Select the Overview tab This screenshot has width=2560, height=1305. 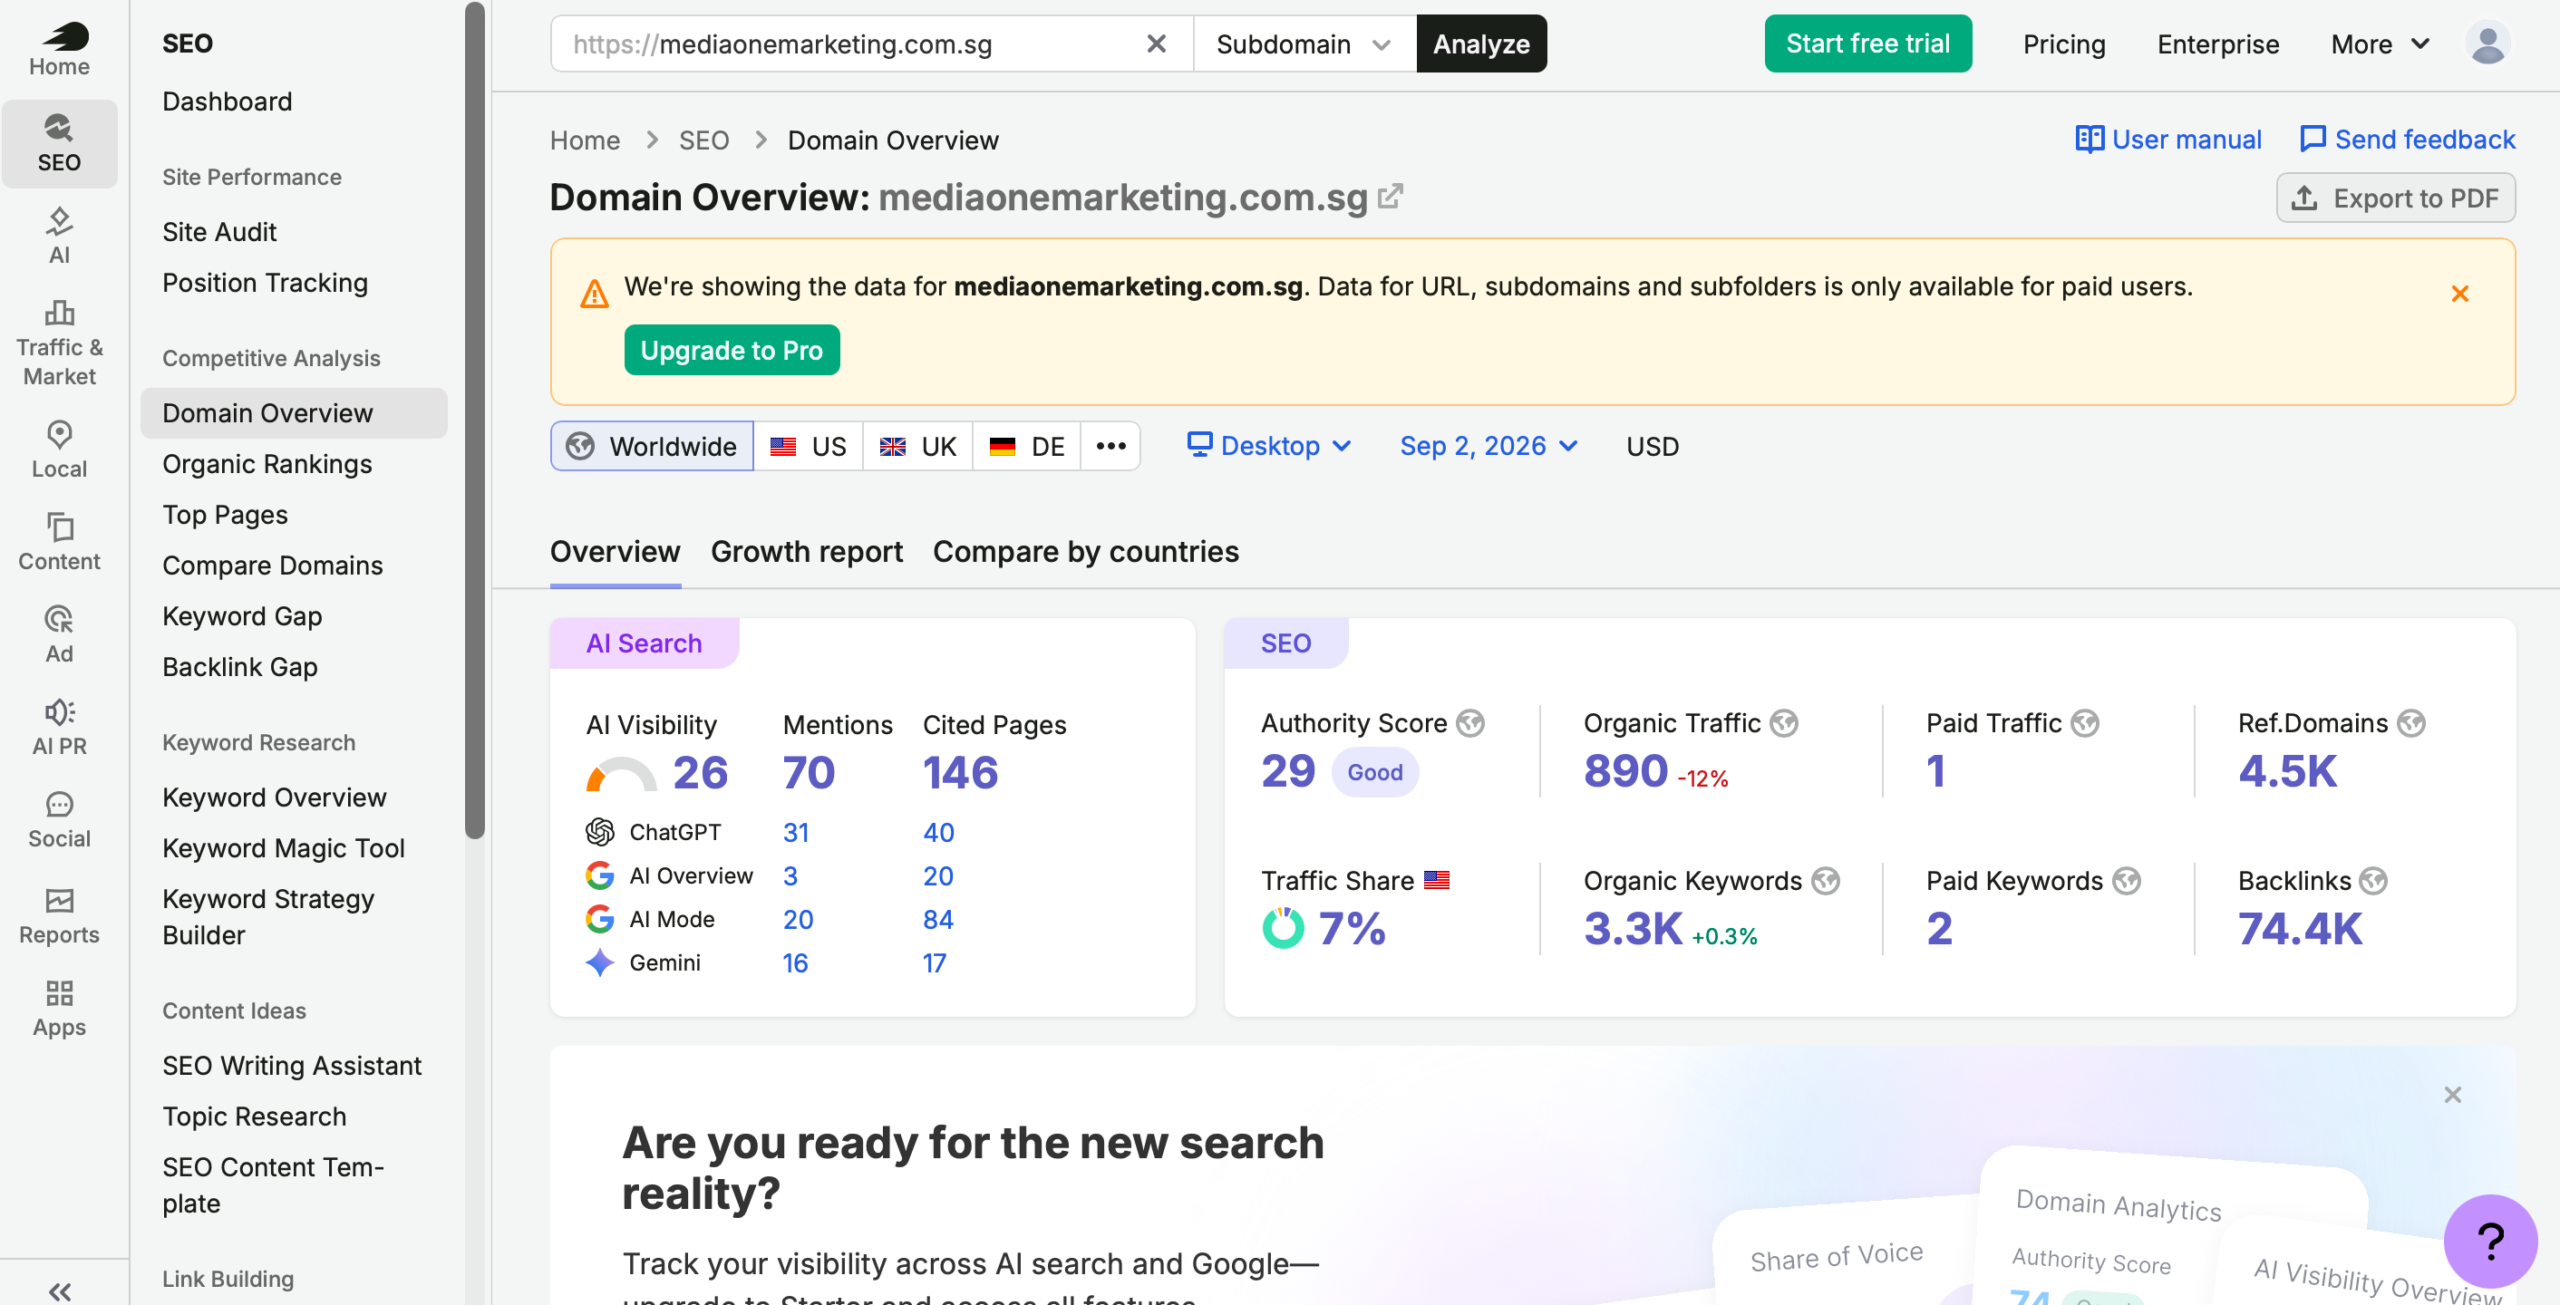pyautogui.click(x=615, y=552)
